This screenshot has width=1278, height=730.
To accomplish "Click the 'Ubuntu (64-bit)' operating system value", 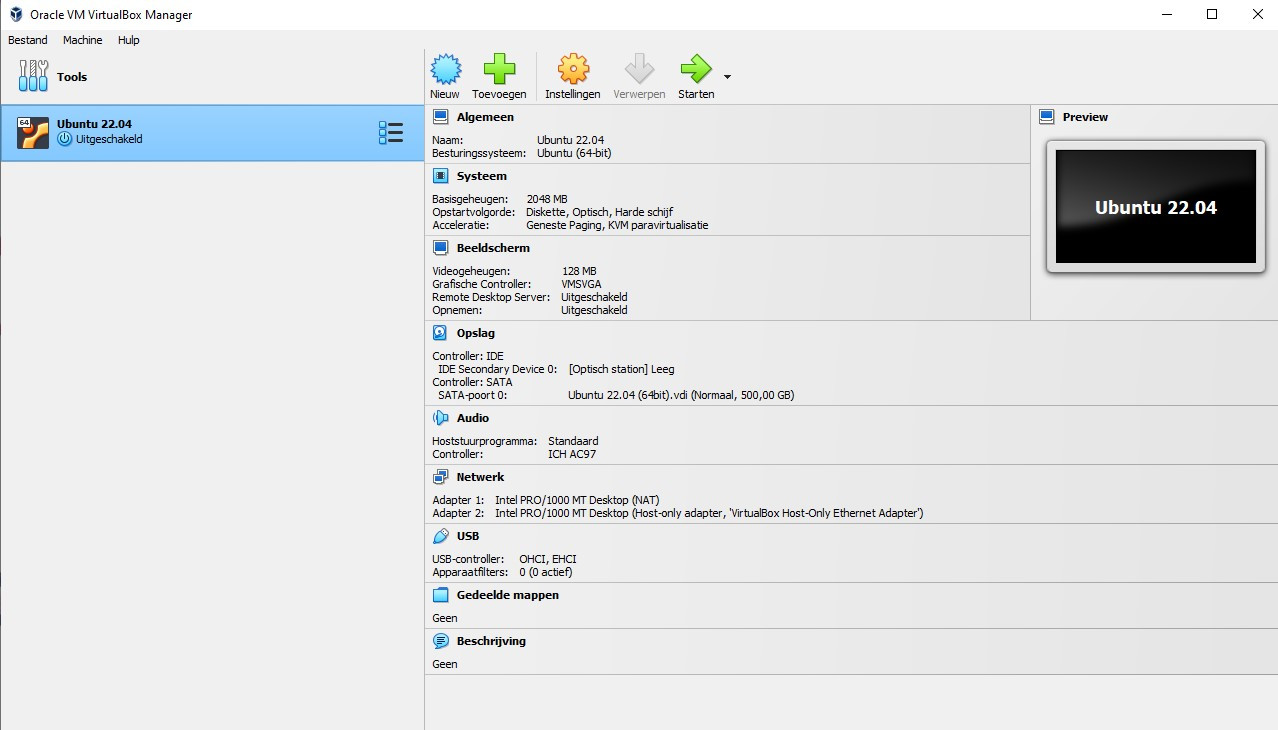I will 574,153.
